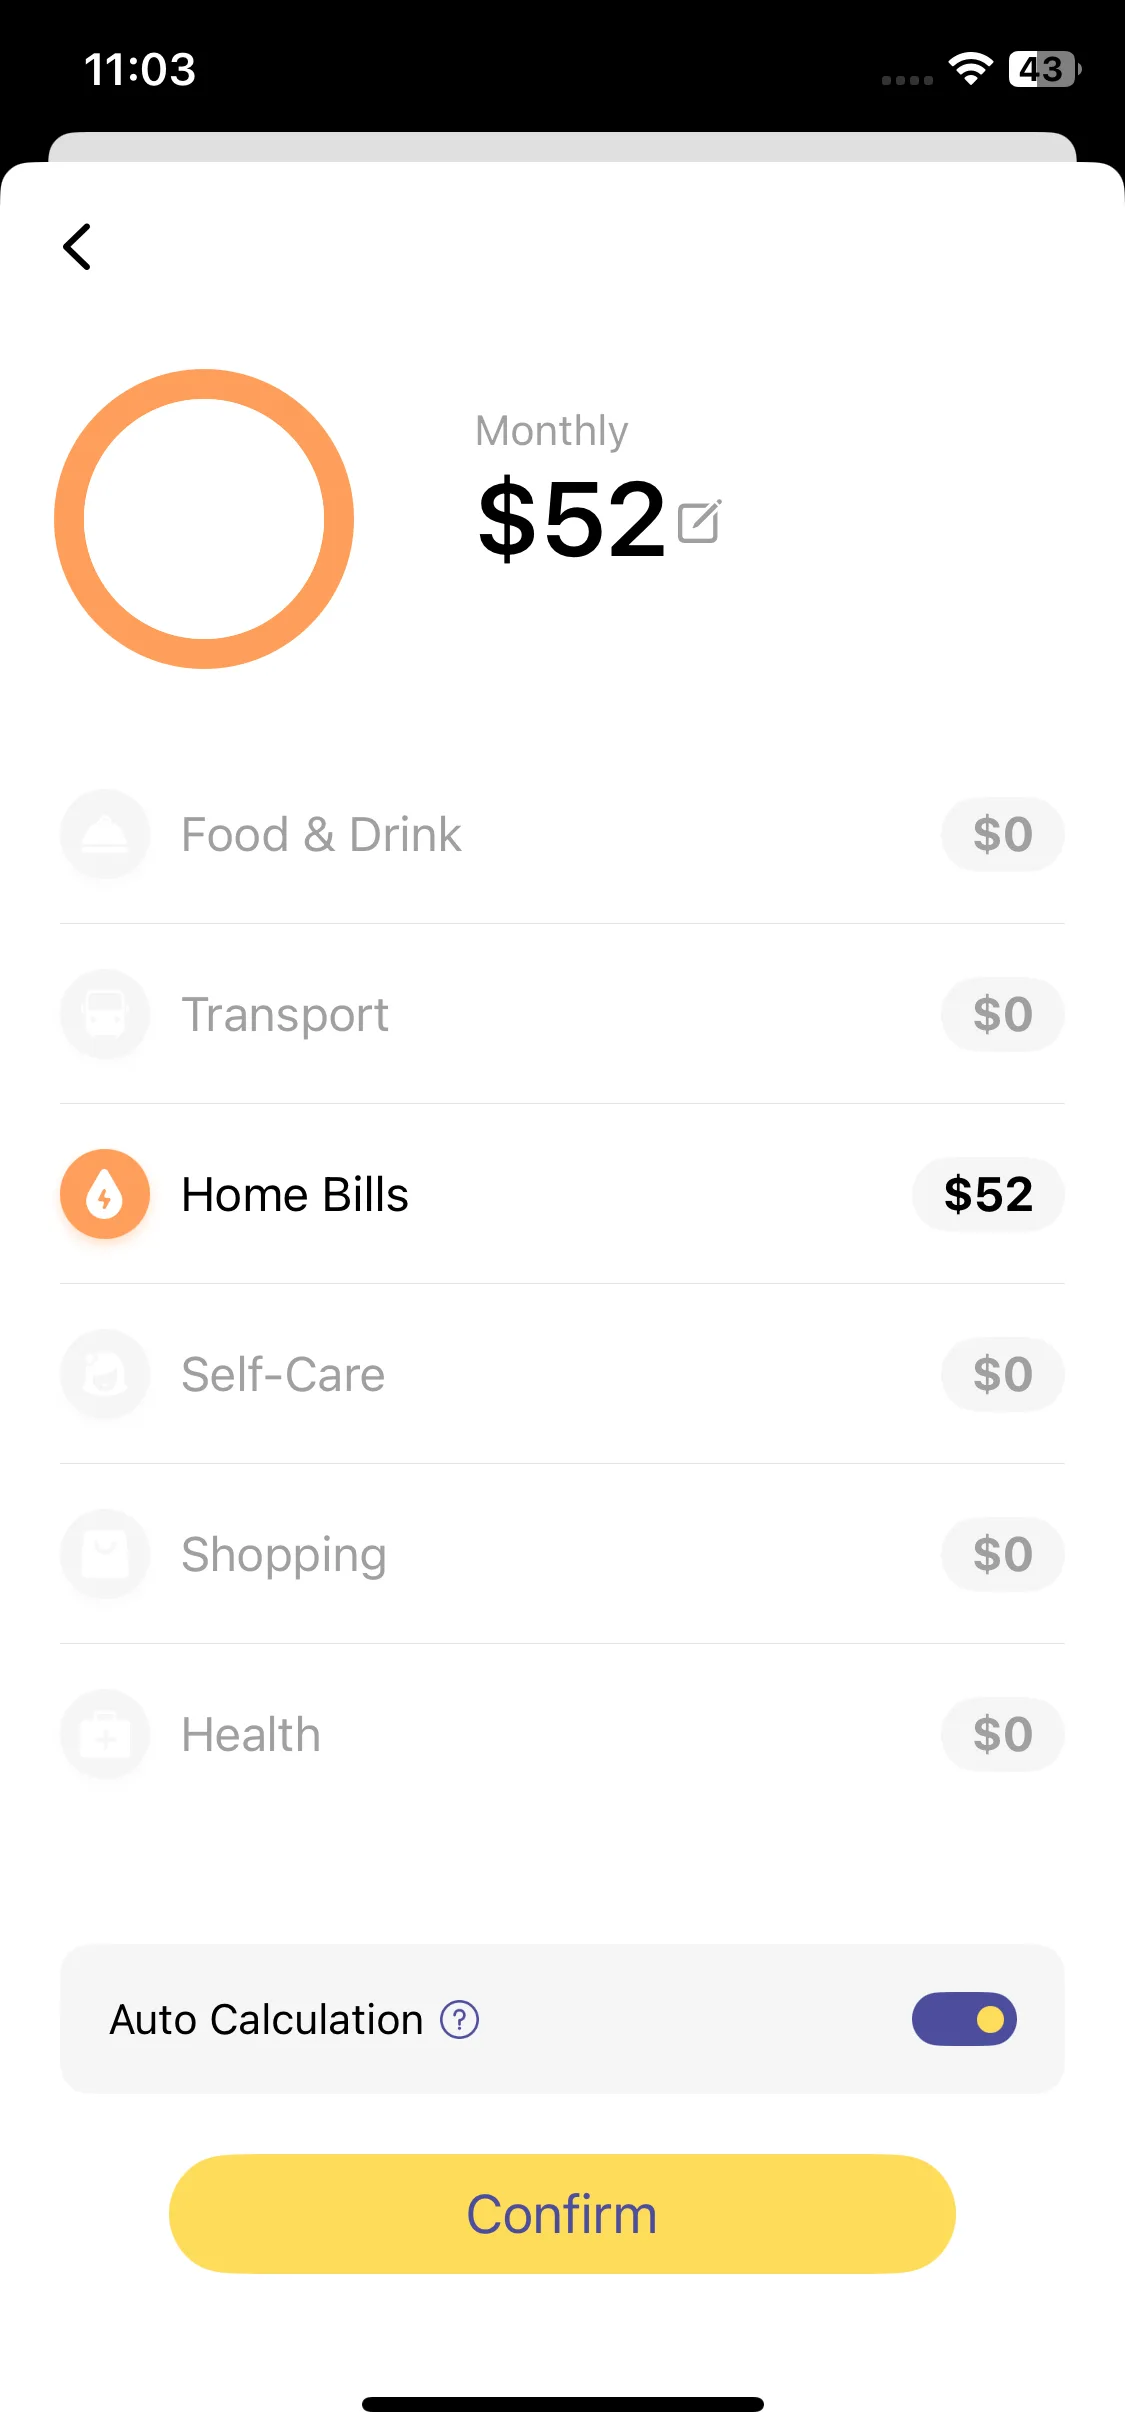
Task: Enter a Health budget amount
Action: pyautogui.click(x=1002, y=1734)
